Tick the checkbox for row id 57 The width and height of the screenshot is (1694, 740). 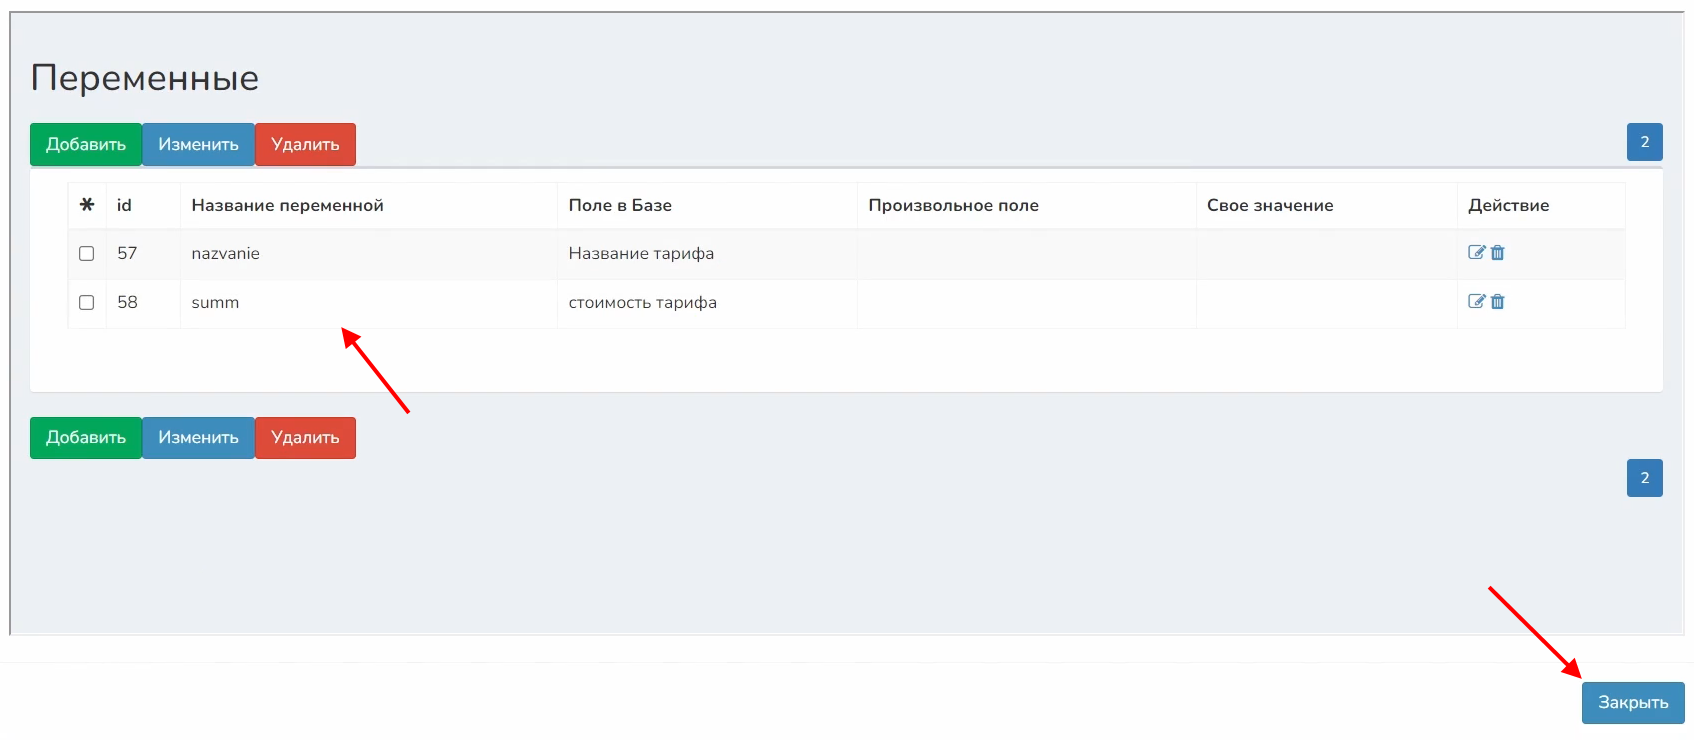(x=87, y=254)
